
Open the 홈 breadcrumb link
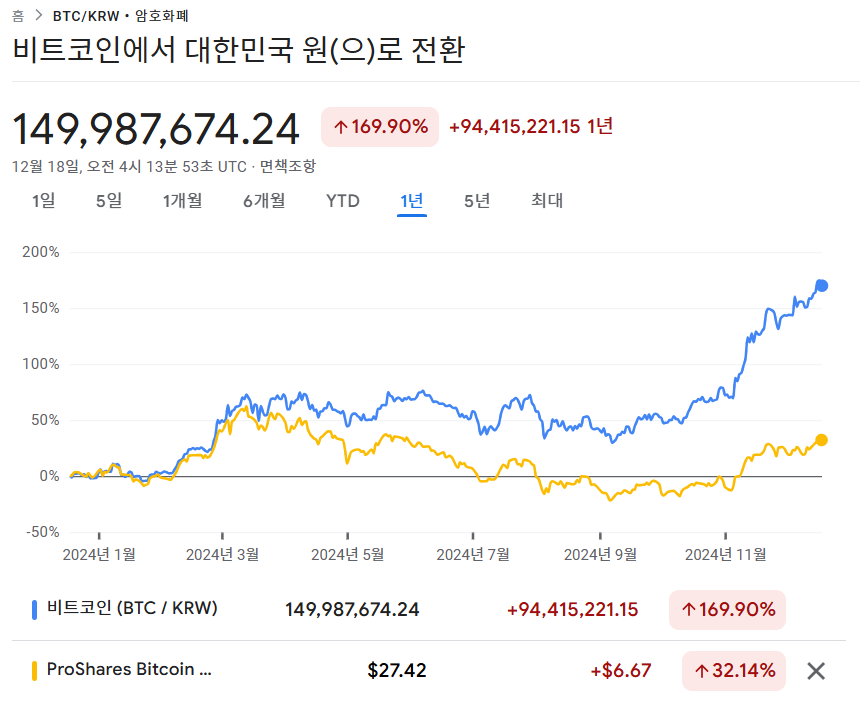(x=18, y=16)
